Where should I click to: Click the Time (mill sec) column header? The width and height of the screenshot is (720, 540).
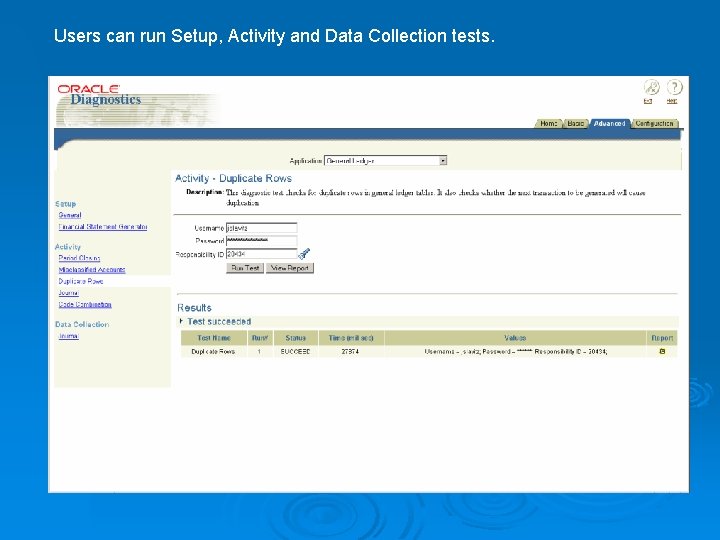click(x=351, y=338)
